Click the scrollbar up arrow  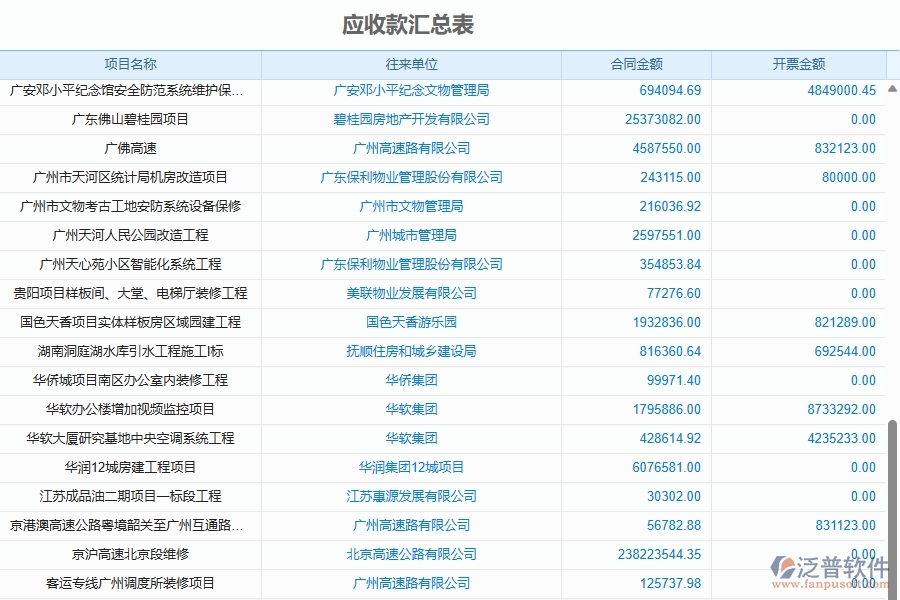(x=891, y=89)
